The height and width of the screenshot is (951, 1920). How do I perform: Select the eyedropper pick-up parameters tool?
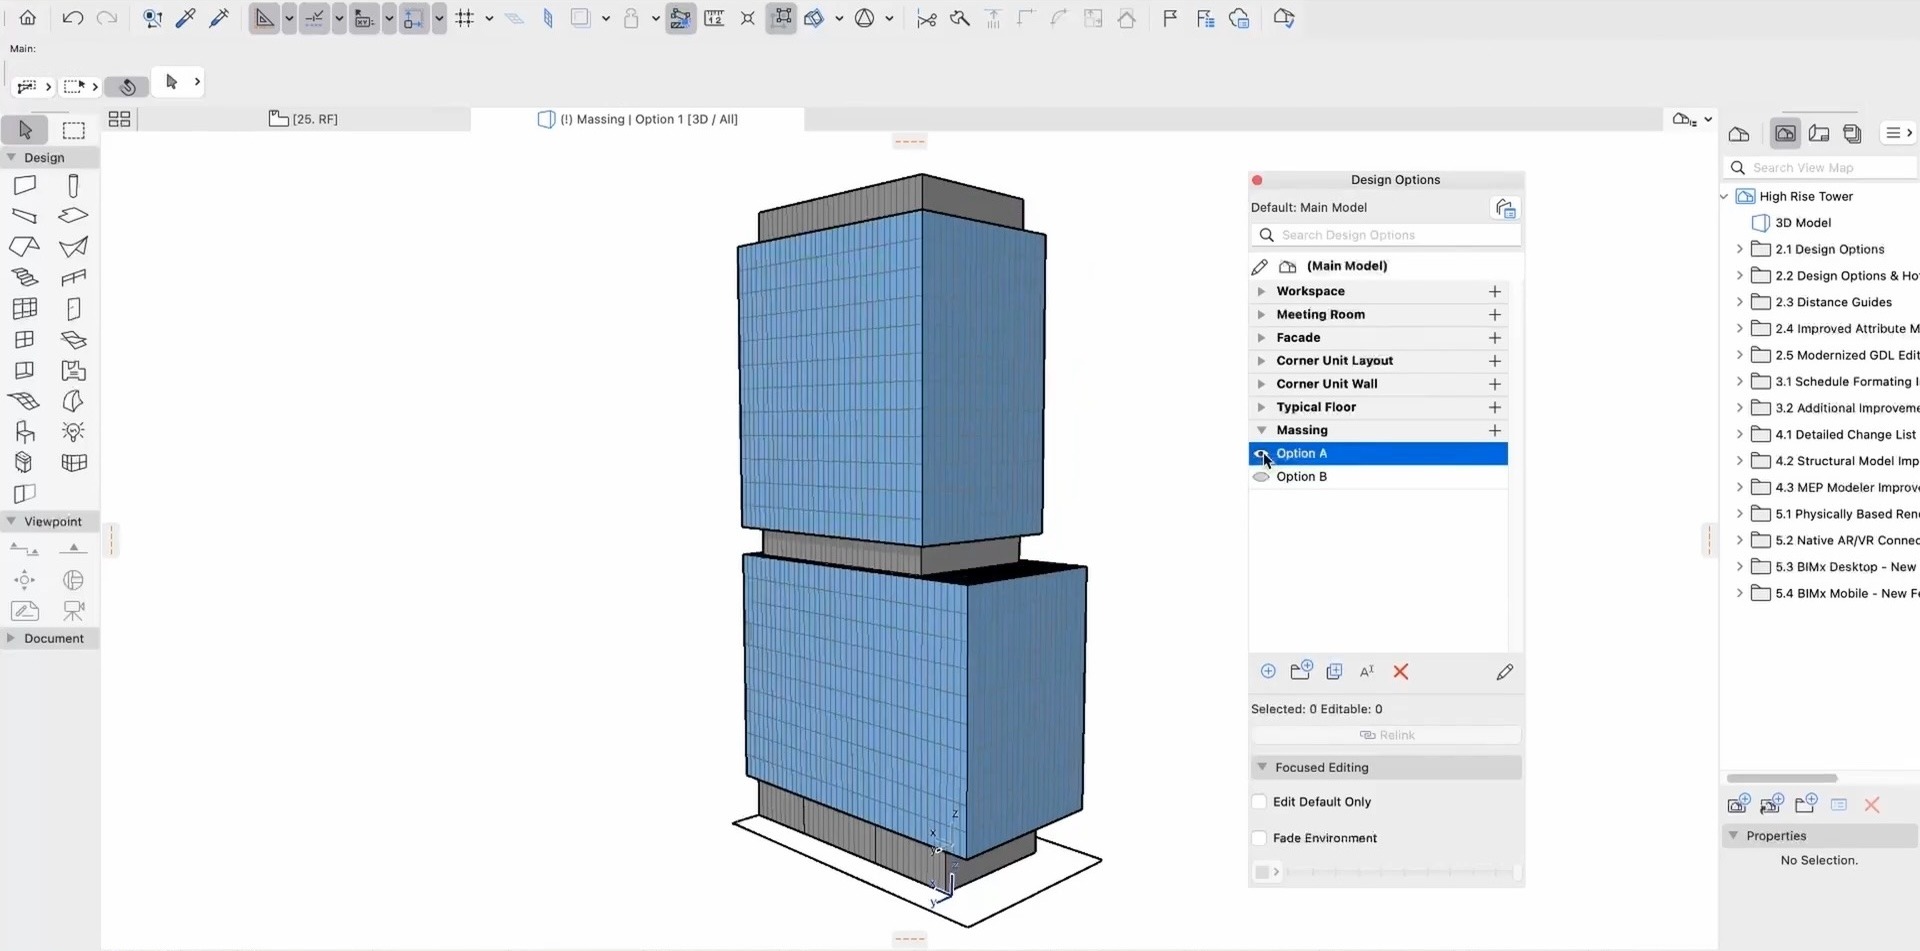185,18
